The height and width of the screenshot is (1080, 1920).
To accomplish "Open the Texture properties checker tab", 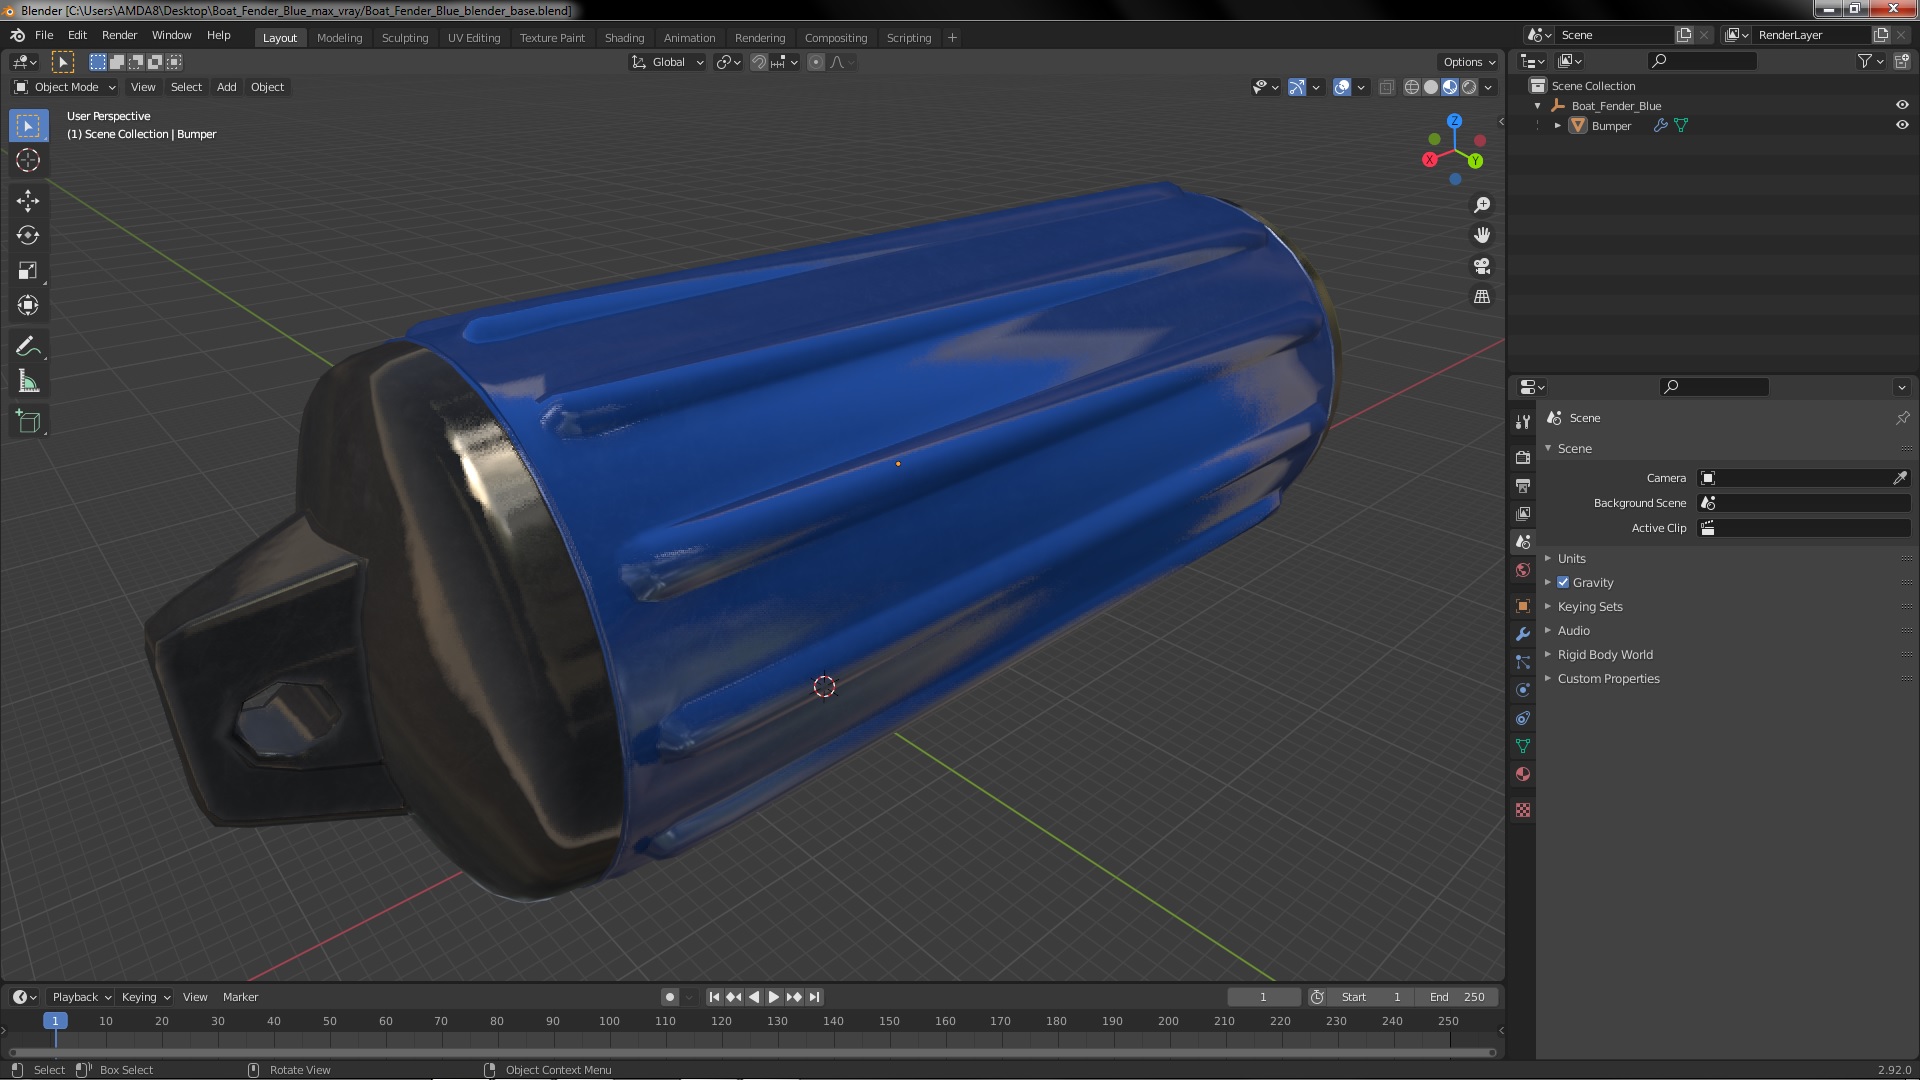I will (1523, 810).
